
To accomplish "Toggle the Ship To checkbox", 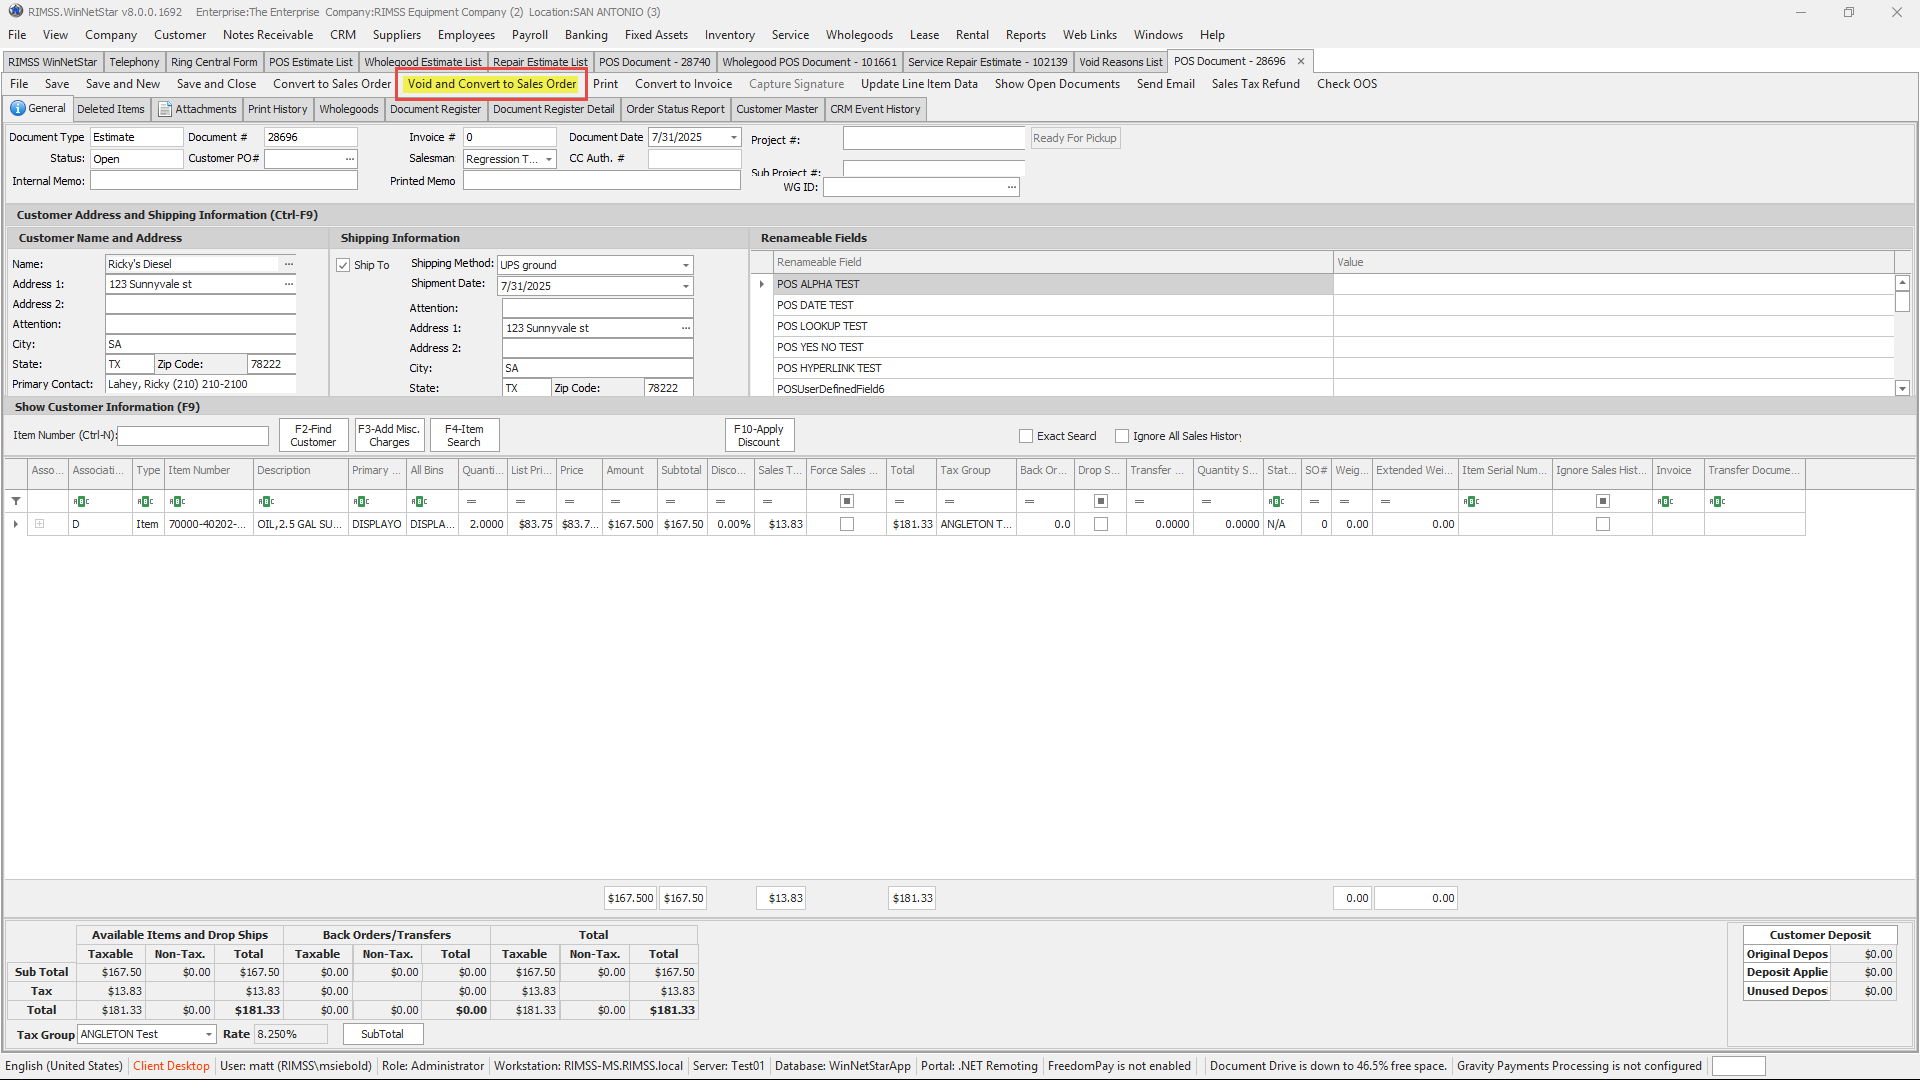I will [x=343, y=265].
